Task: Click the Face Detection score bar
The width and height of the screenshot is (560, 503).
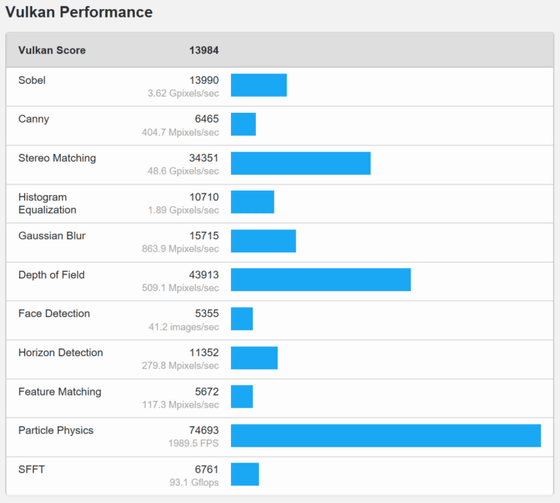Action: [242, 319]
